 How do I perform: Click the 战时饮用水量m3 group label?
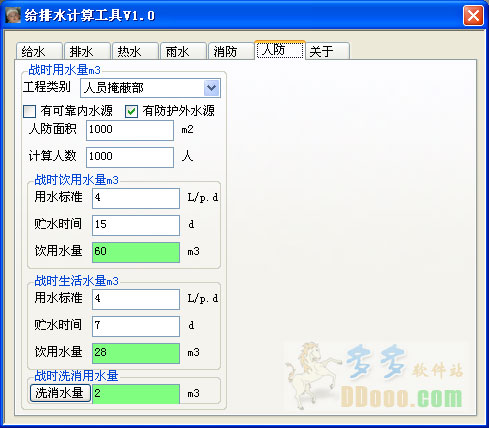[x=77, y=180]
